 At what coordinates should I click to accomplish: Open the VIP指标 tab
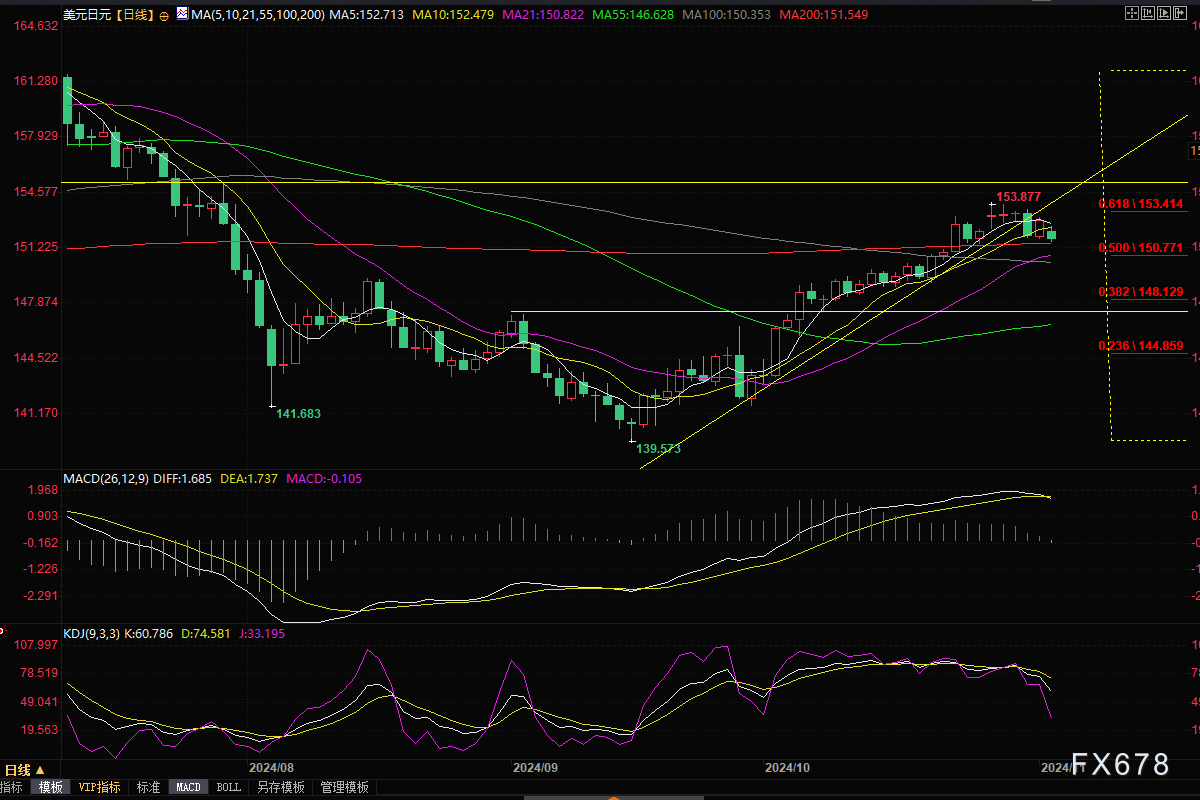[x=100, y=787]
